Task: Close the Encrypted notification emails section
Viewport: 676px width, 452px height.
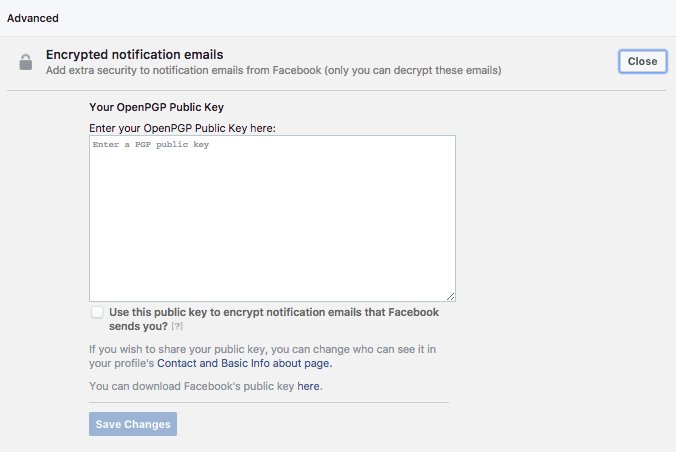Action: pos(642,61)
